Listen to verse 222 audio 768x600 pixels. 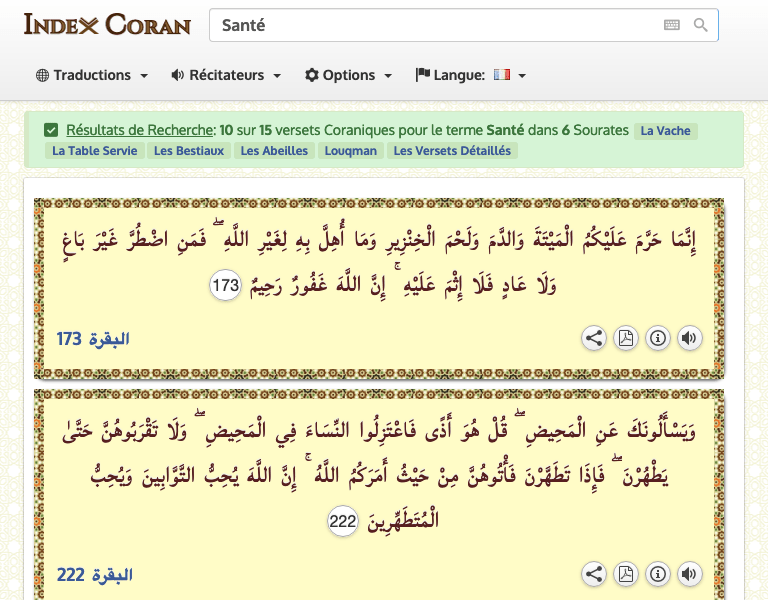[689, 574]
